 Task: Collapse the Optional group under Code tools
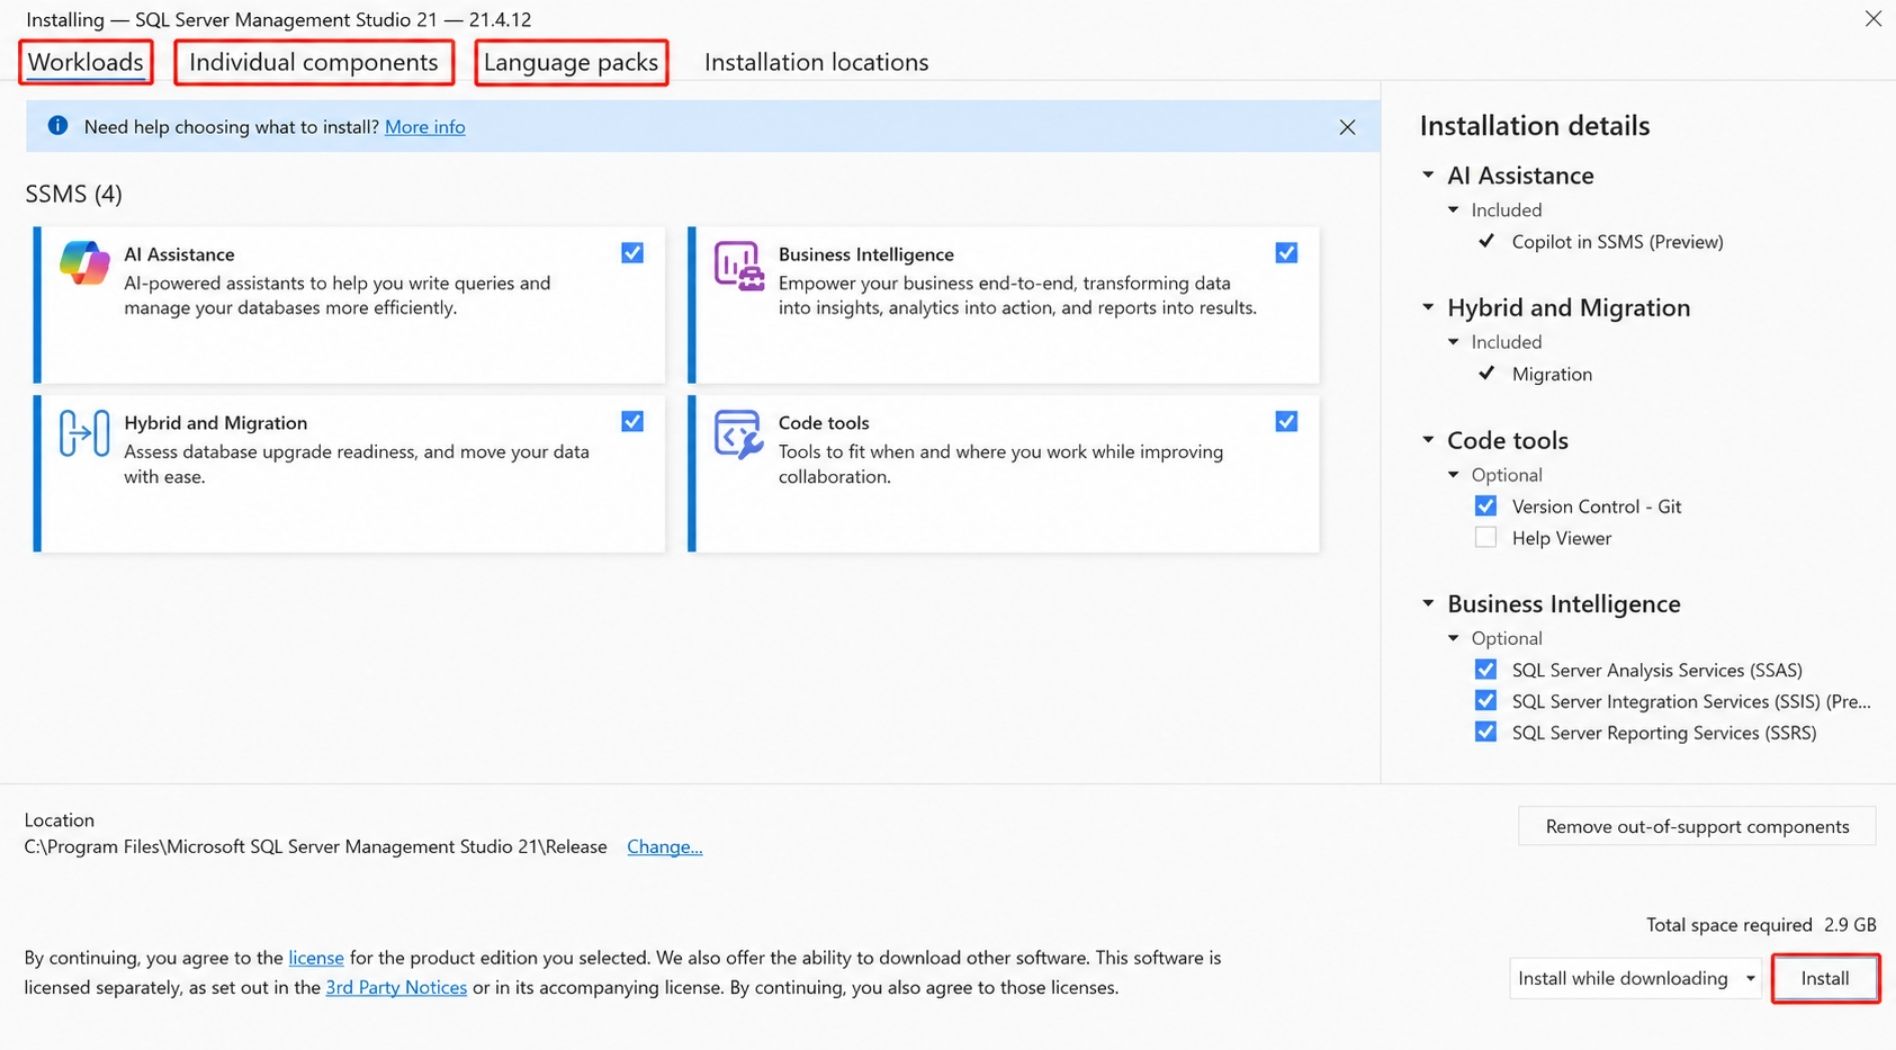(x=1454, y=475)
